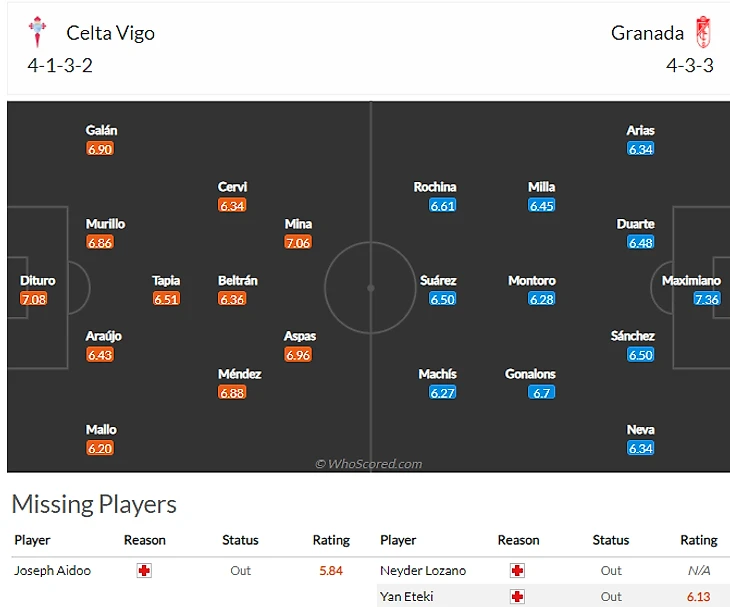Click the WhoScored.com watermark

click(368, 463)
